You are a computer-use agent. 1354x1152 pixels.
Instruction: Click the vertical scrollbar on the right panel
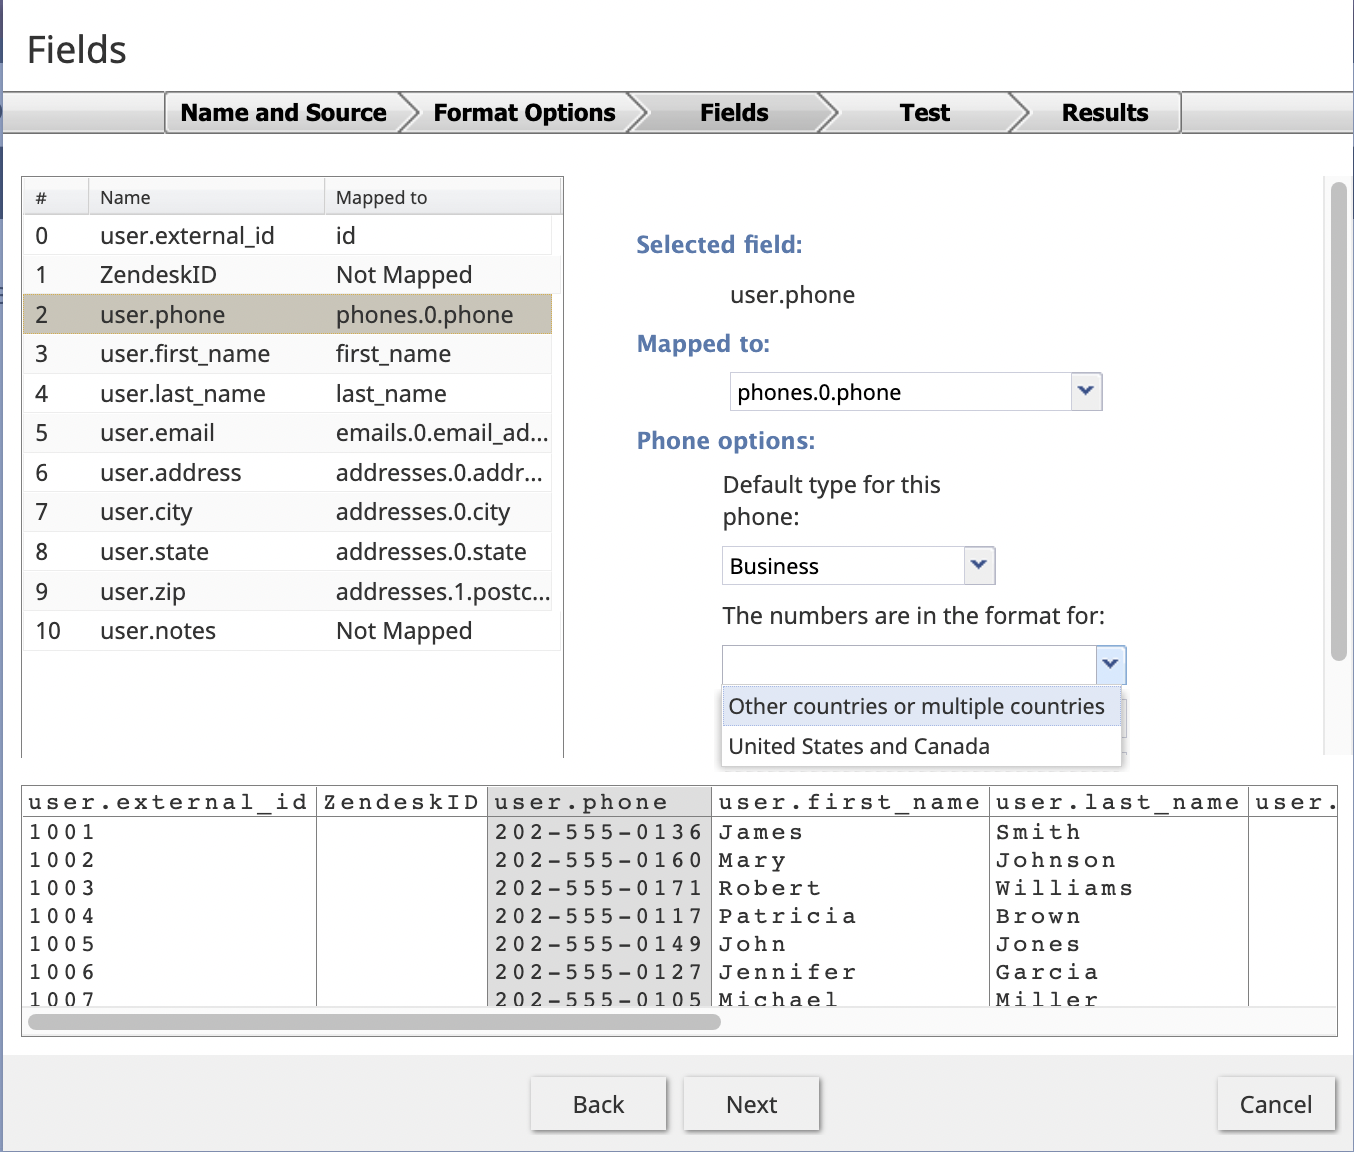(1339, 420)
